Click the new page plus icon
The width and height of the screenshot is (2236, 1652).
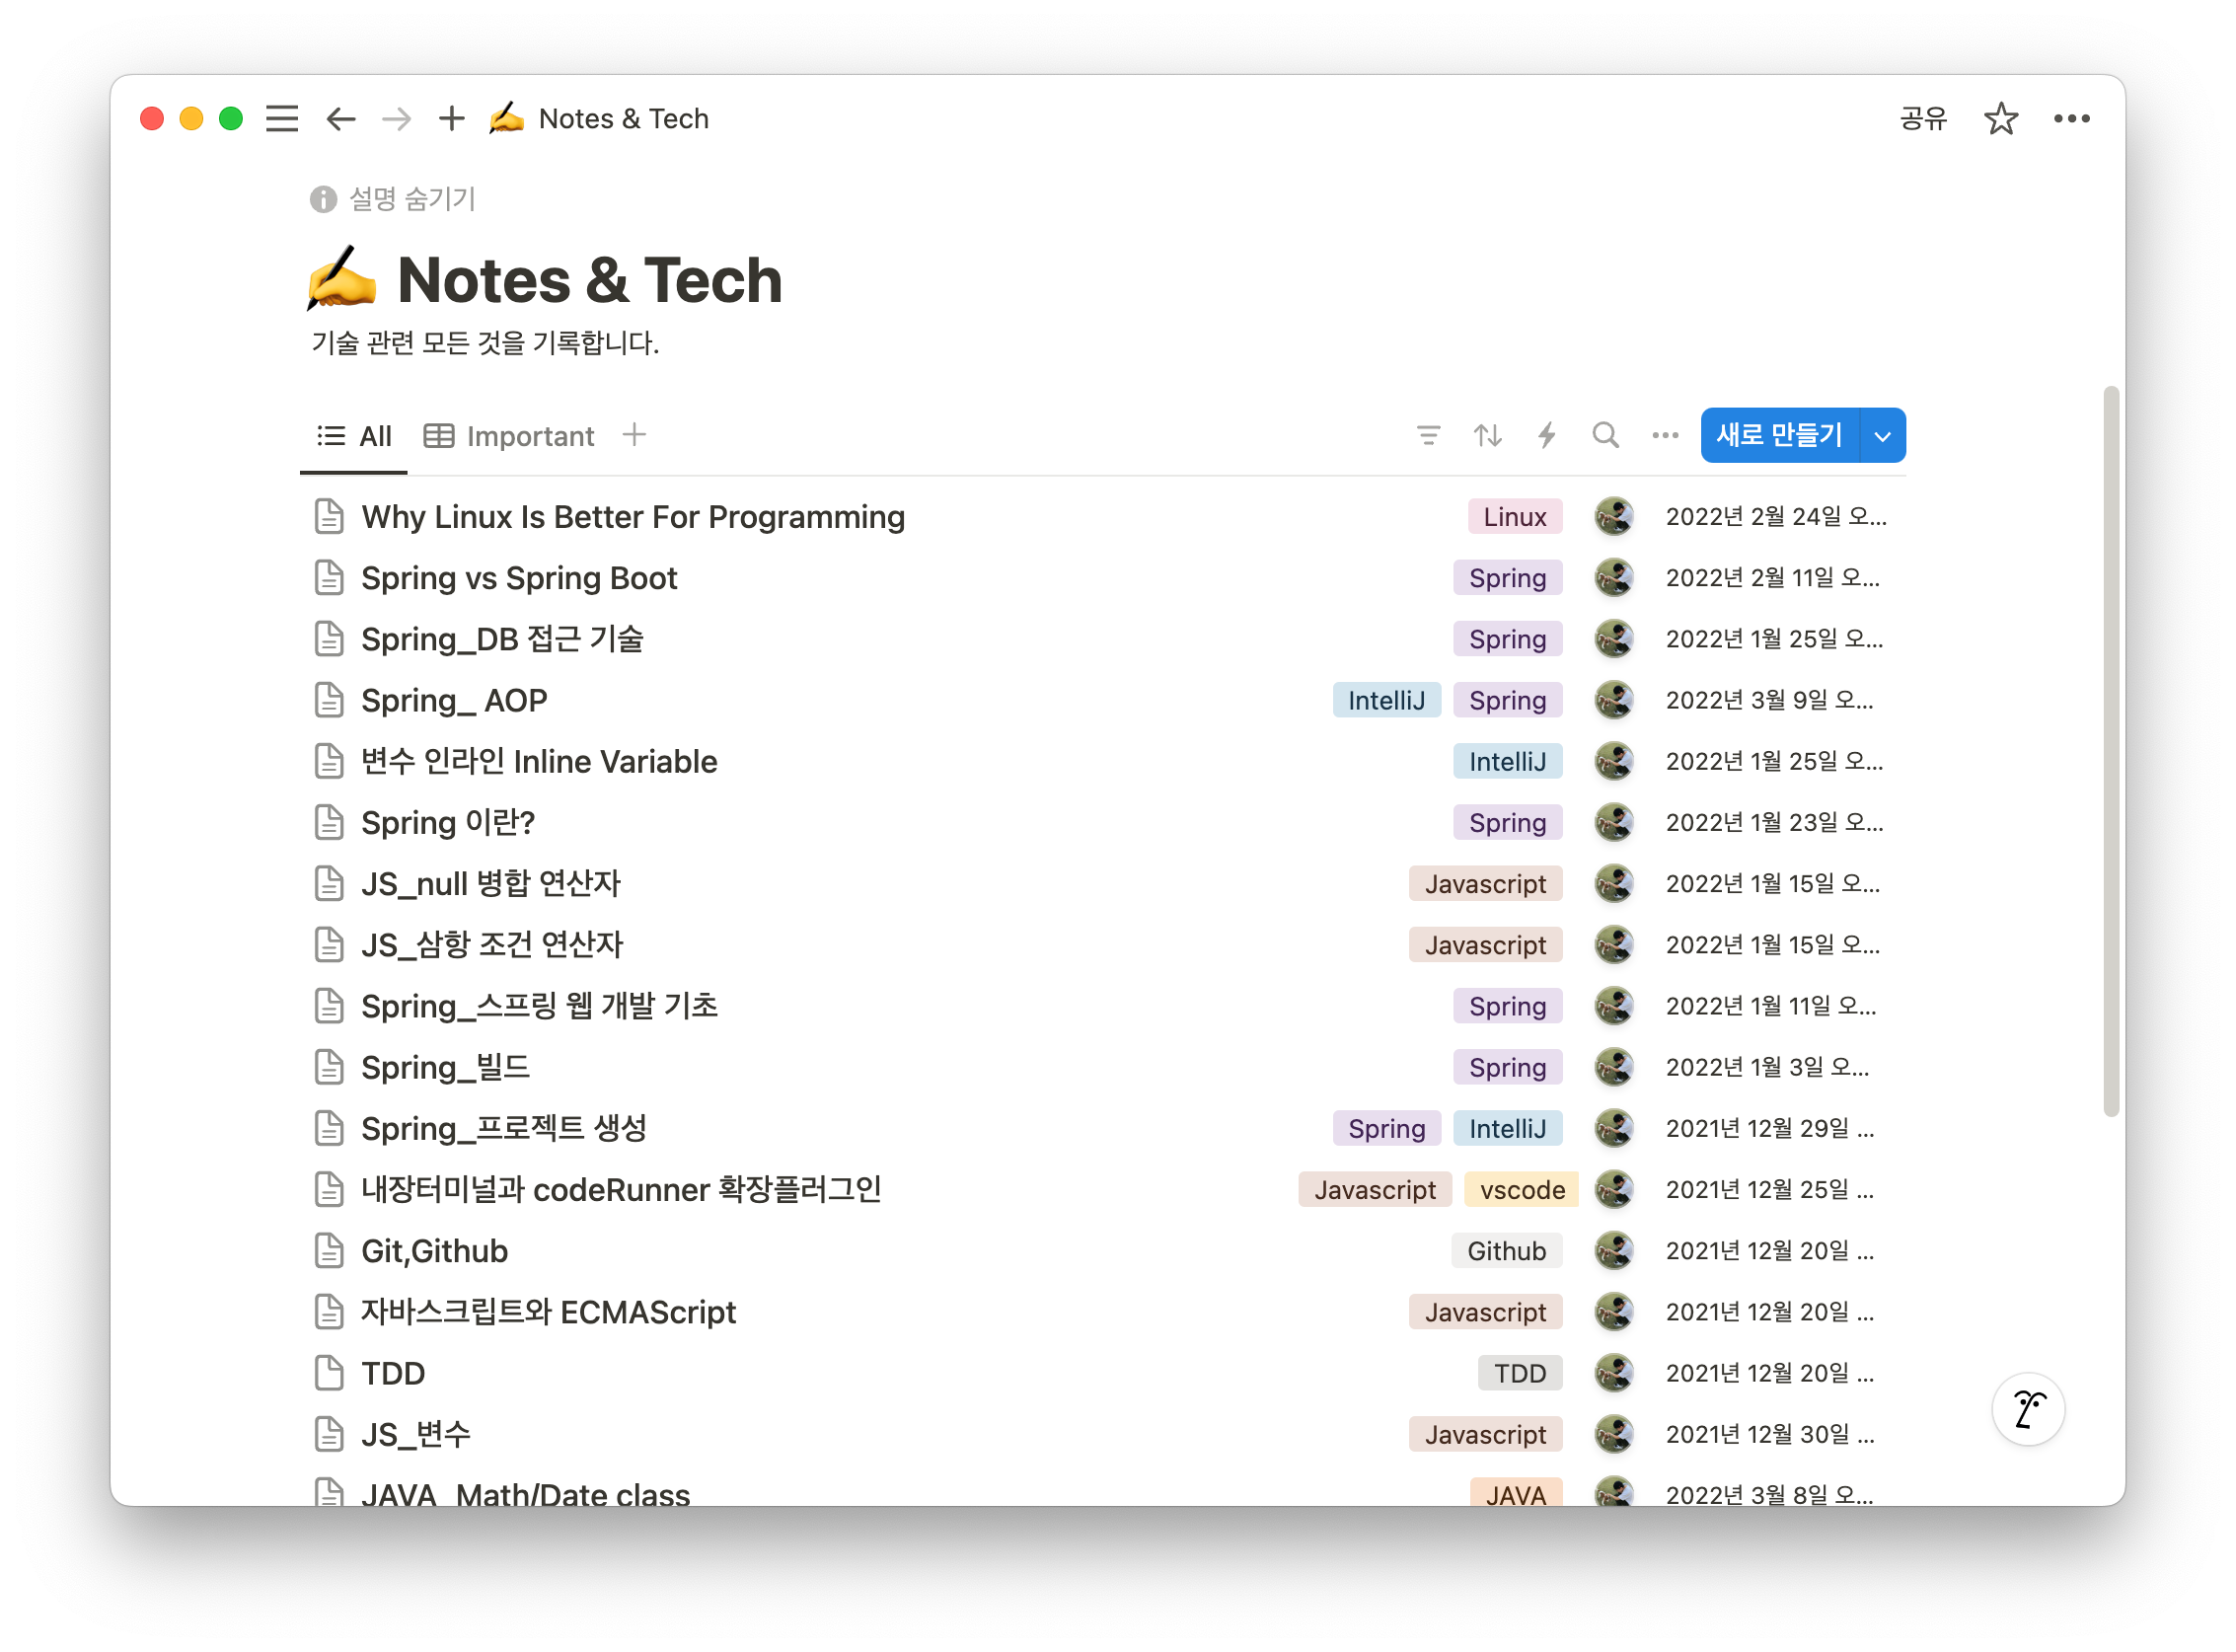pos(452,119)
